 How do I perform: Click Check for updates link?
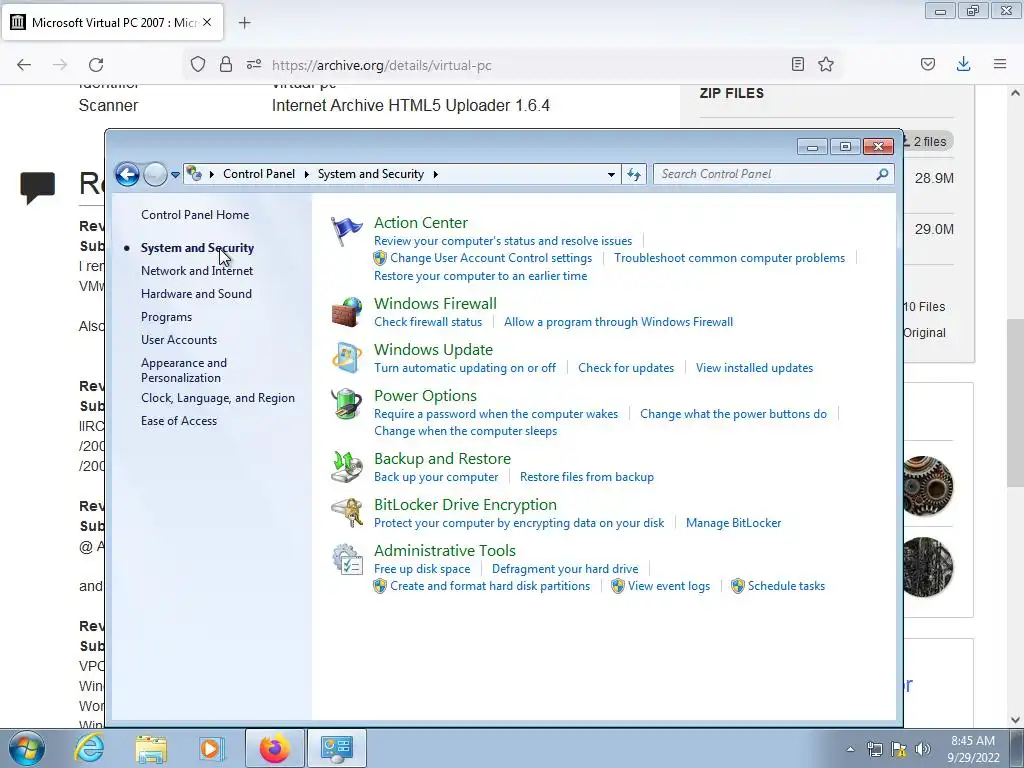click(x=626, y=368)
